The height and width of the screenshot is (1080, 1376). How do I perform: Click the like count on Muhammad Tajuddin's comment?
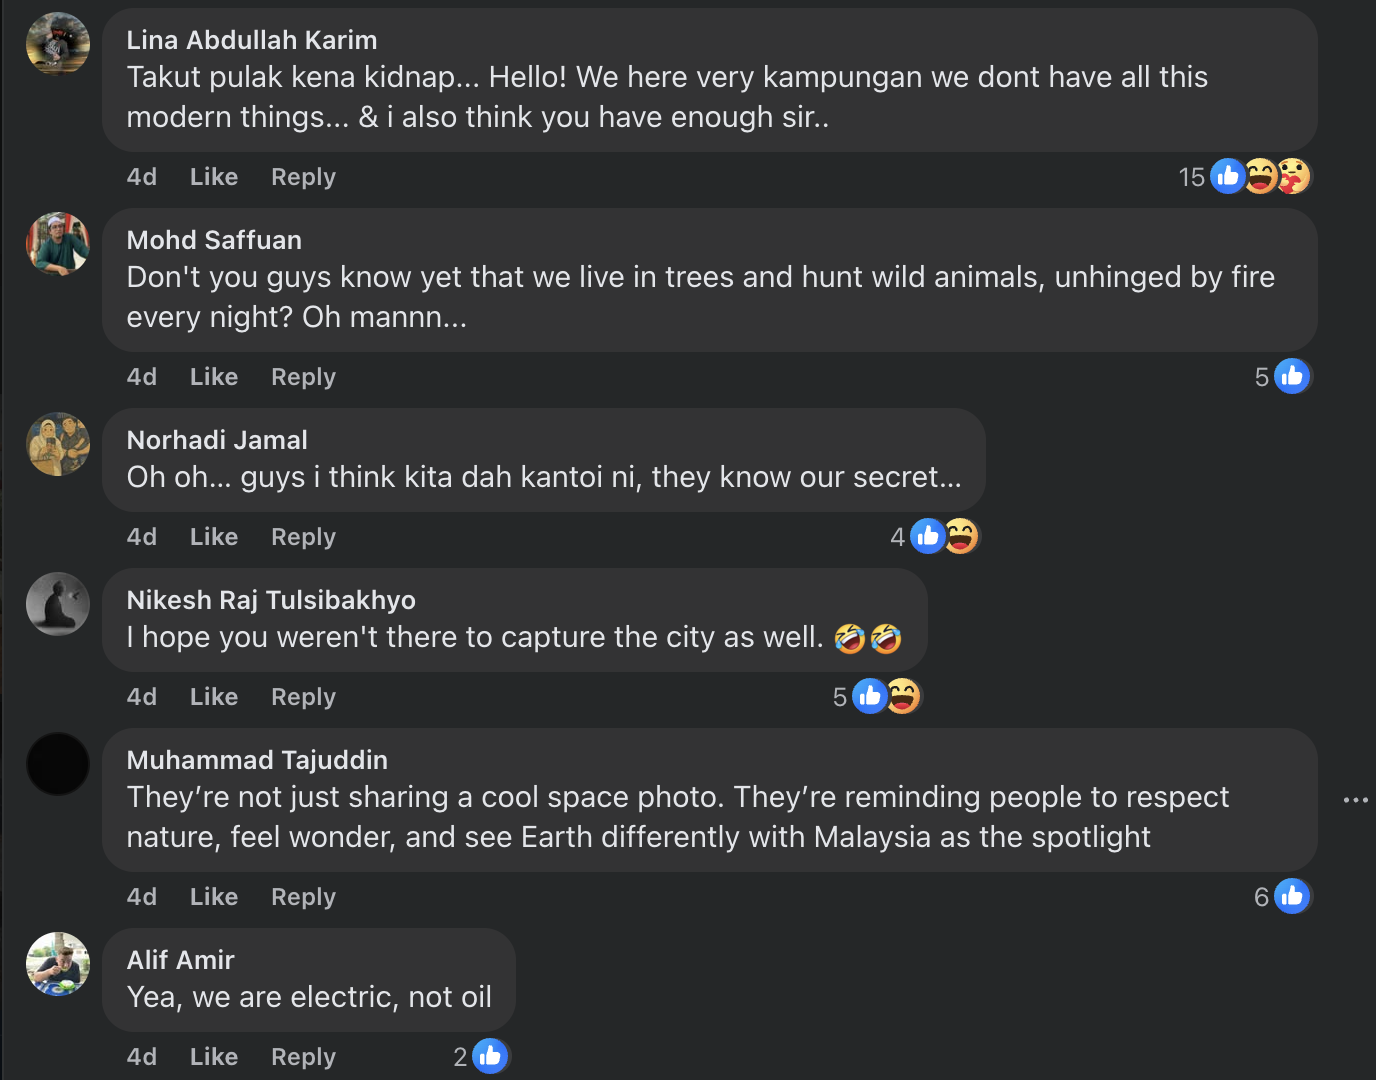point(1262,897)
